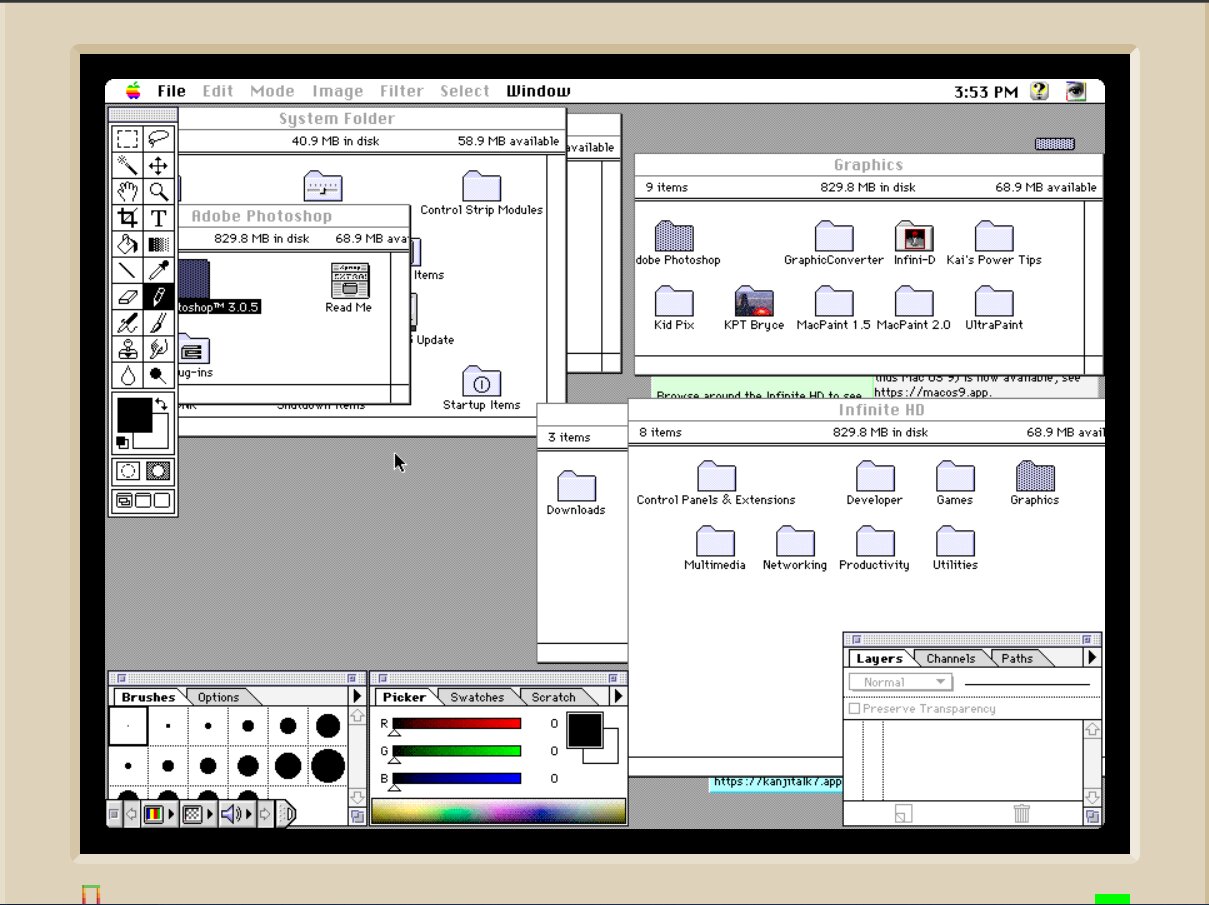Select the Line tool
Screen dimensions: 1209x905
(127, 269)
